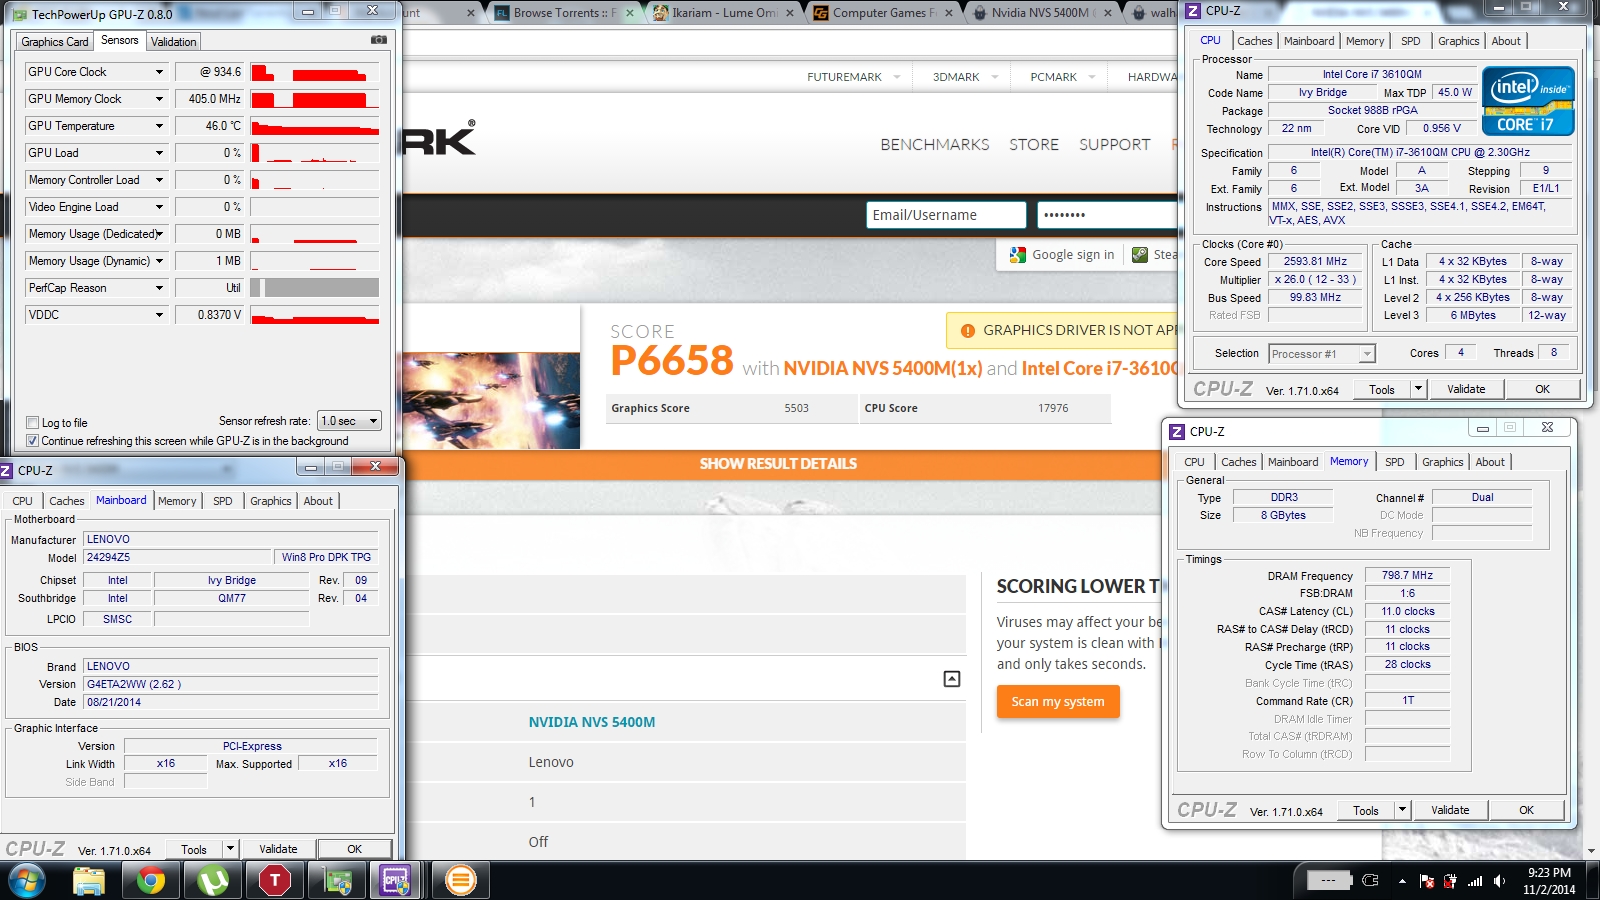Open the FUTUREMARK top navigation menu

[x=854, y=77]
